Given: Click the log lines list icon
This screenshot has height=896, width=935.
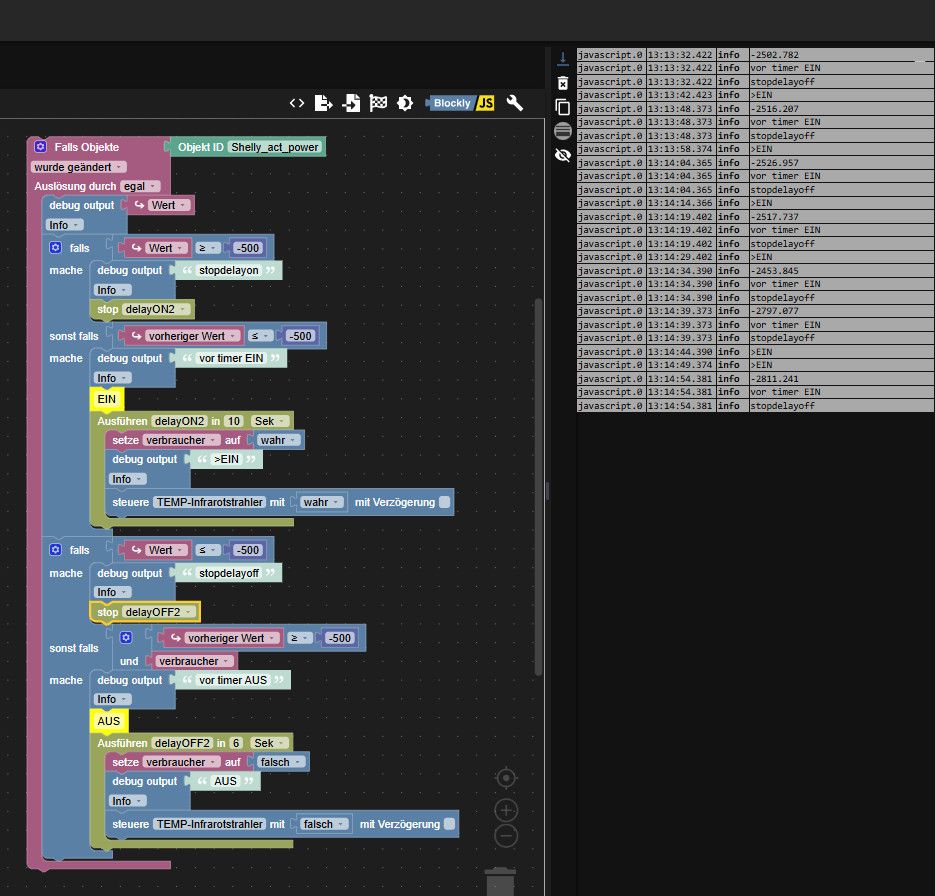Looking at the screenshot, I should click(x=562, y=131).
